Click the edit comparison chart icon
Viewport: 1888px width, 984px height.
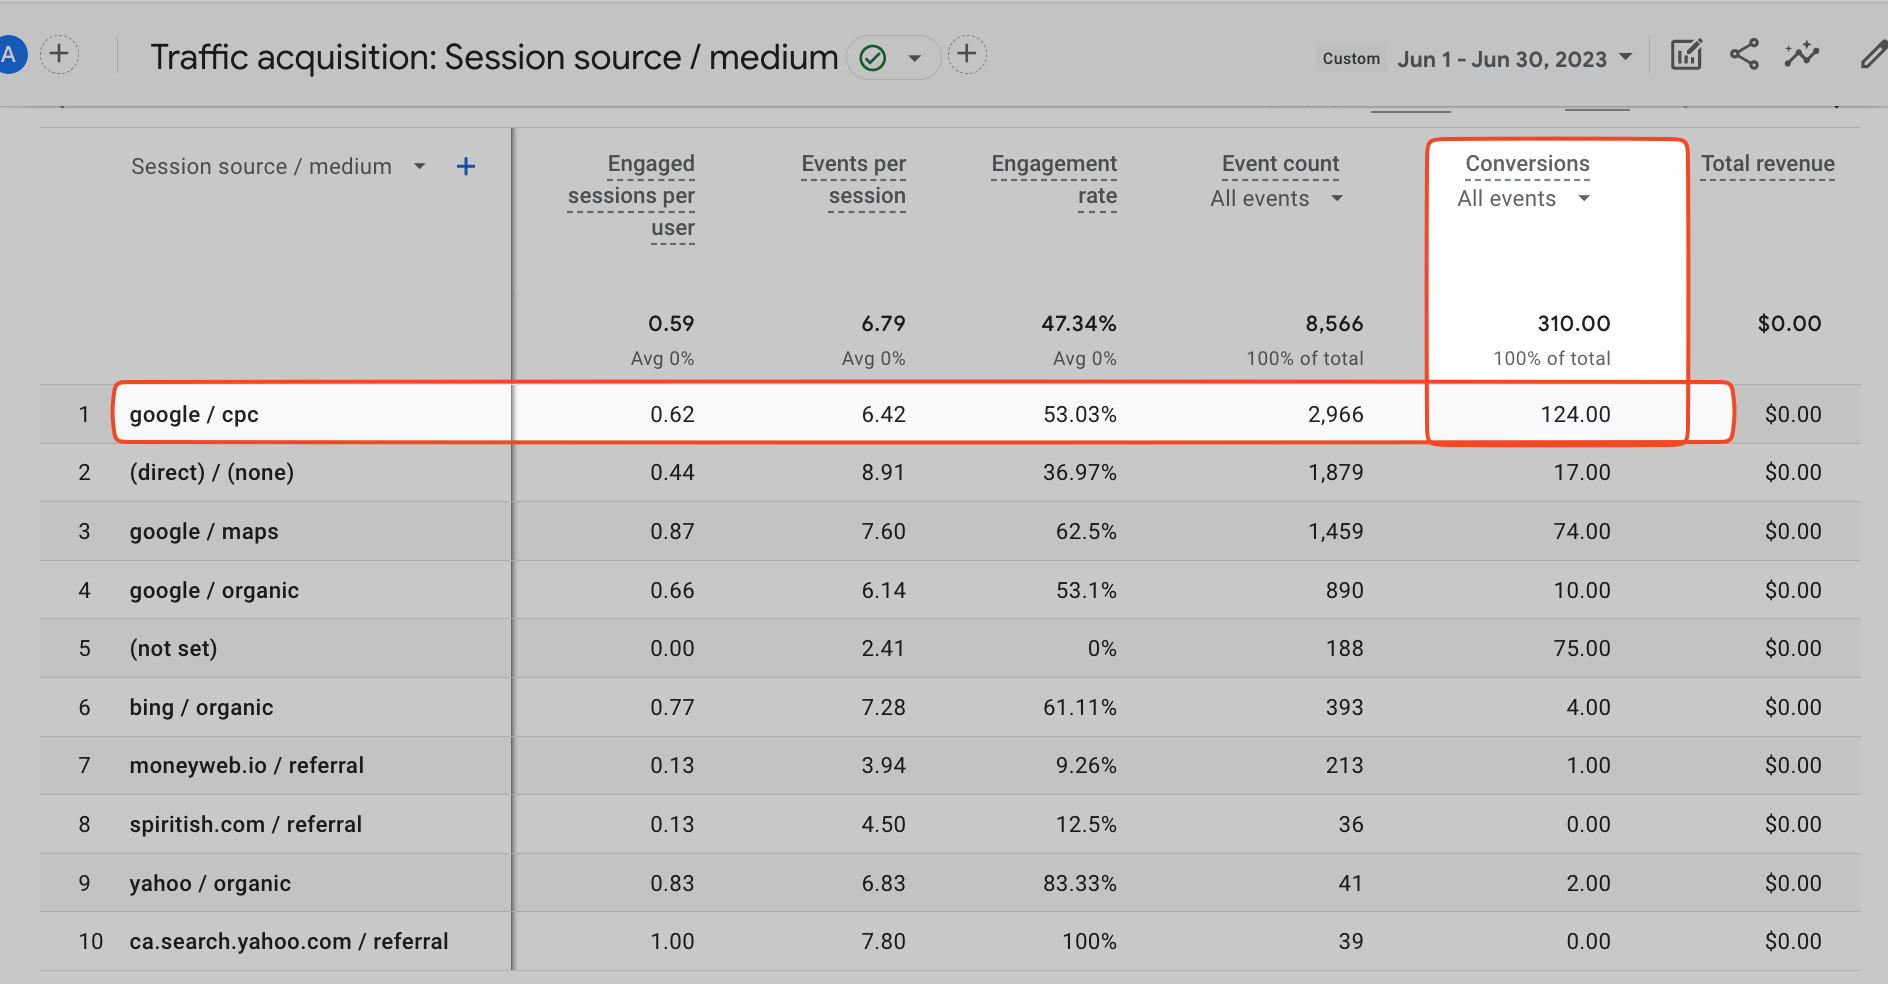[x=1686, y=55]
